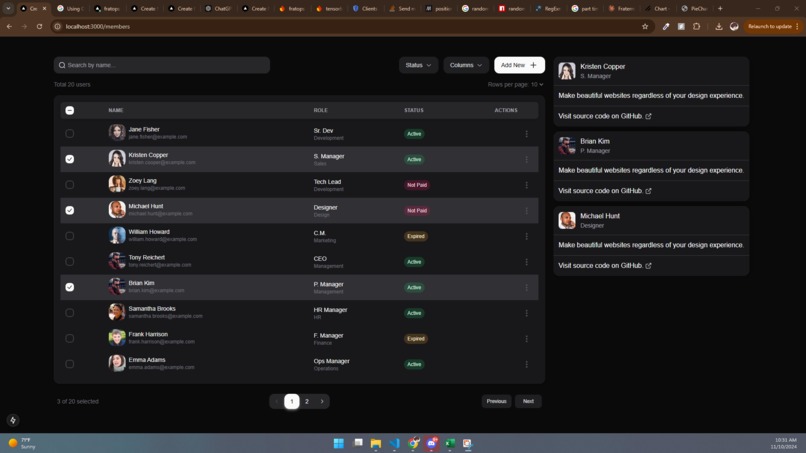The image size is (806, 453).
Task: Bookmark this page with star icon
Action: click(645, 26)
